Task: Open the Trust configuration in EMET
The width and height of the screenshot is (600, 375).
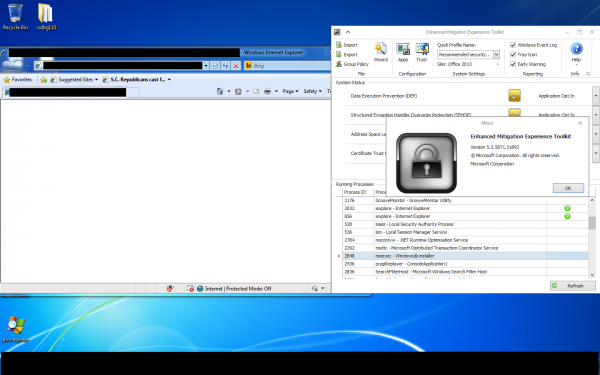Action: pos(422,52)
